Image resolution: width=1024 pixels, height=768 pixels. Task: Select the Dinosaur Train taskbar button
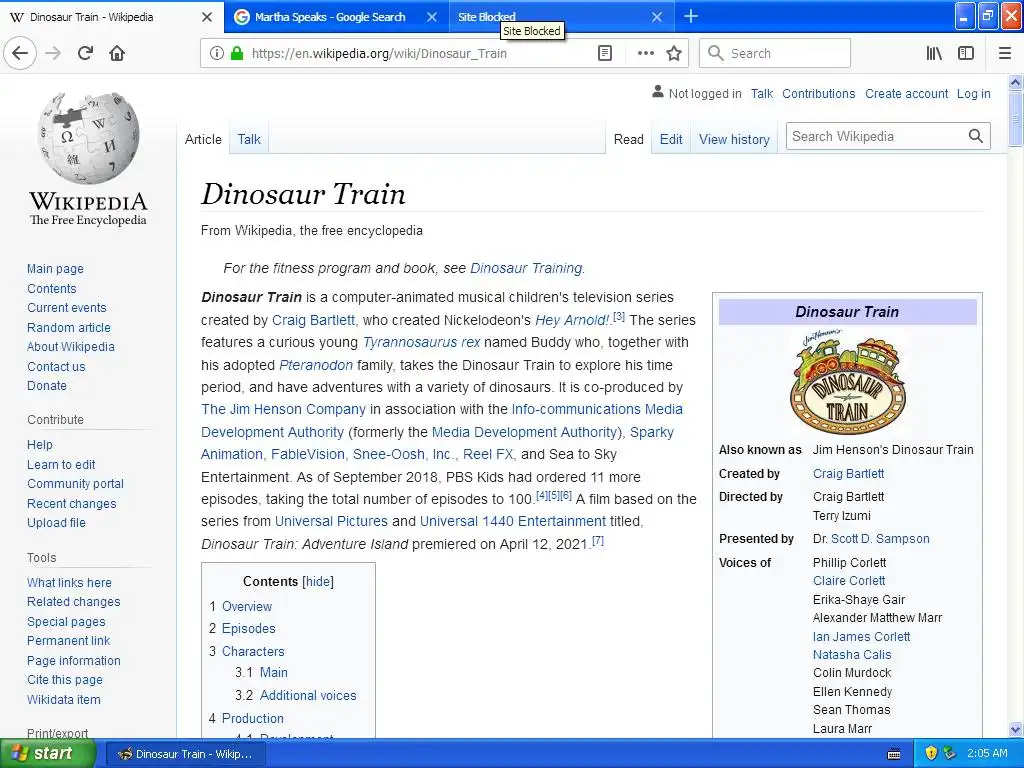[185, 754]
